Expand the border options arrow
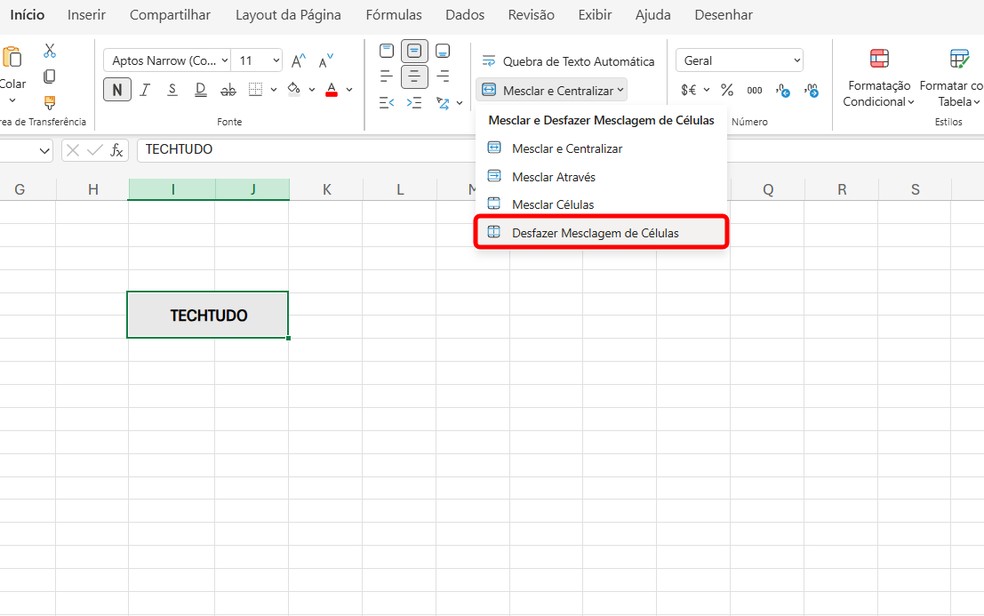The height and width of the screenshot is (616, 984). (x=272, y=89)
